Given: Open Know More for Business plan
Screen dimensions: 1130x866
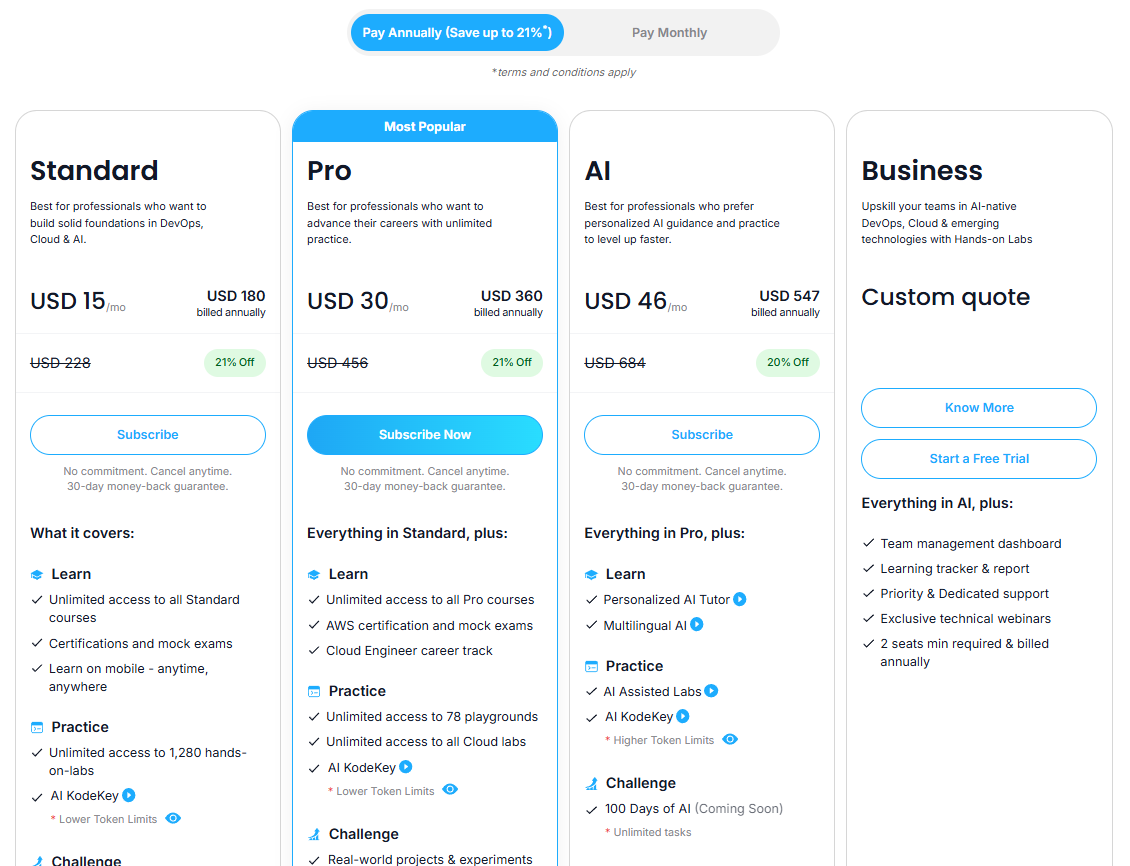Looking at the screenshot, I should click(978, 408).
